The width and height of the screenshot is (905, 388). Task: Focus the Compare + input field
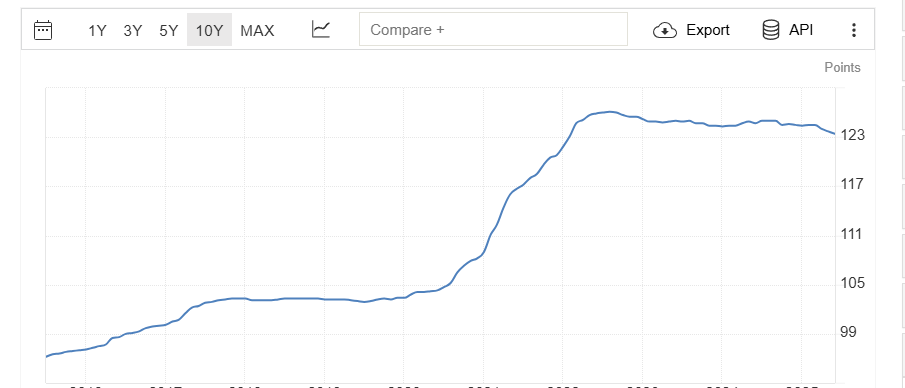pyautogui.click(x=493, y=29)
